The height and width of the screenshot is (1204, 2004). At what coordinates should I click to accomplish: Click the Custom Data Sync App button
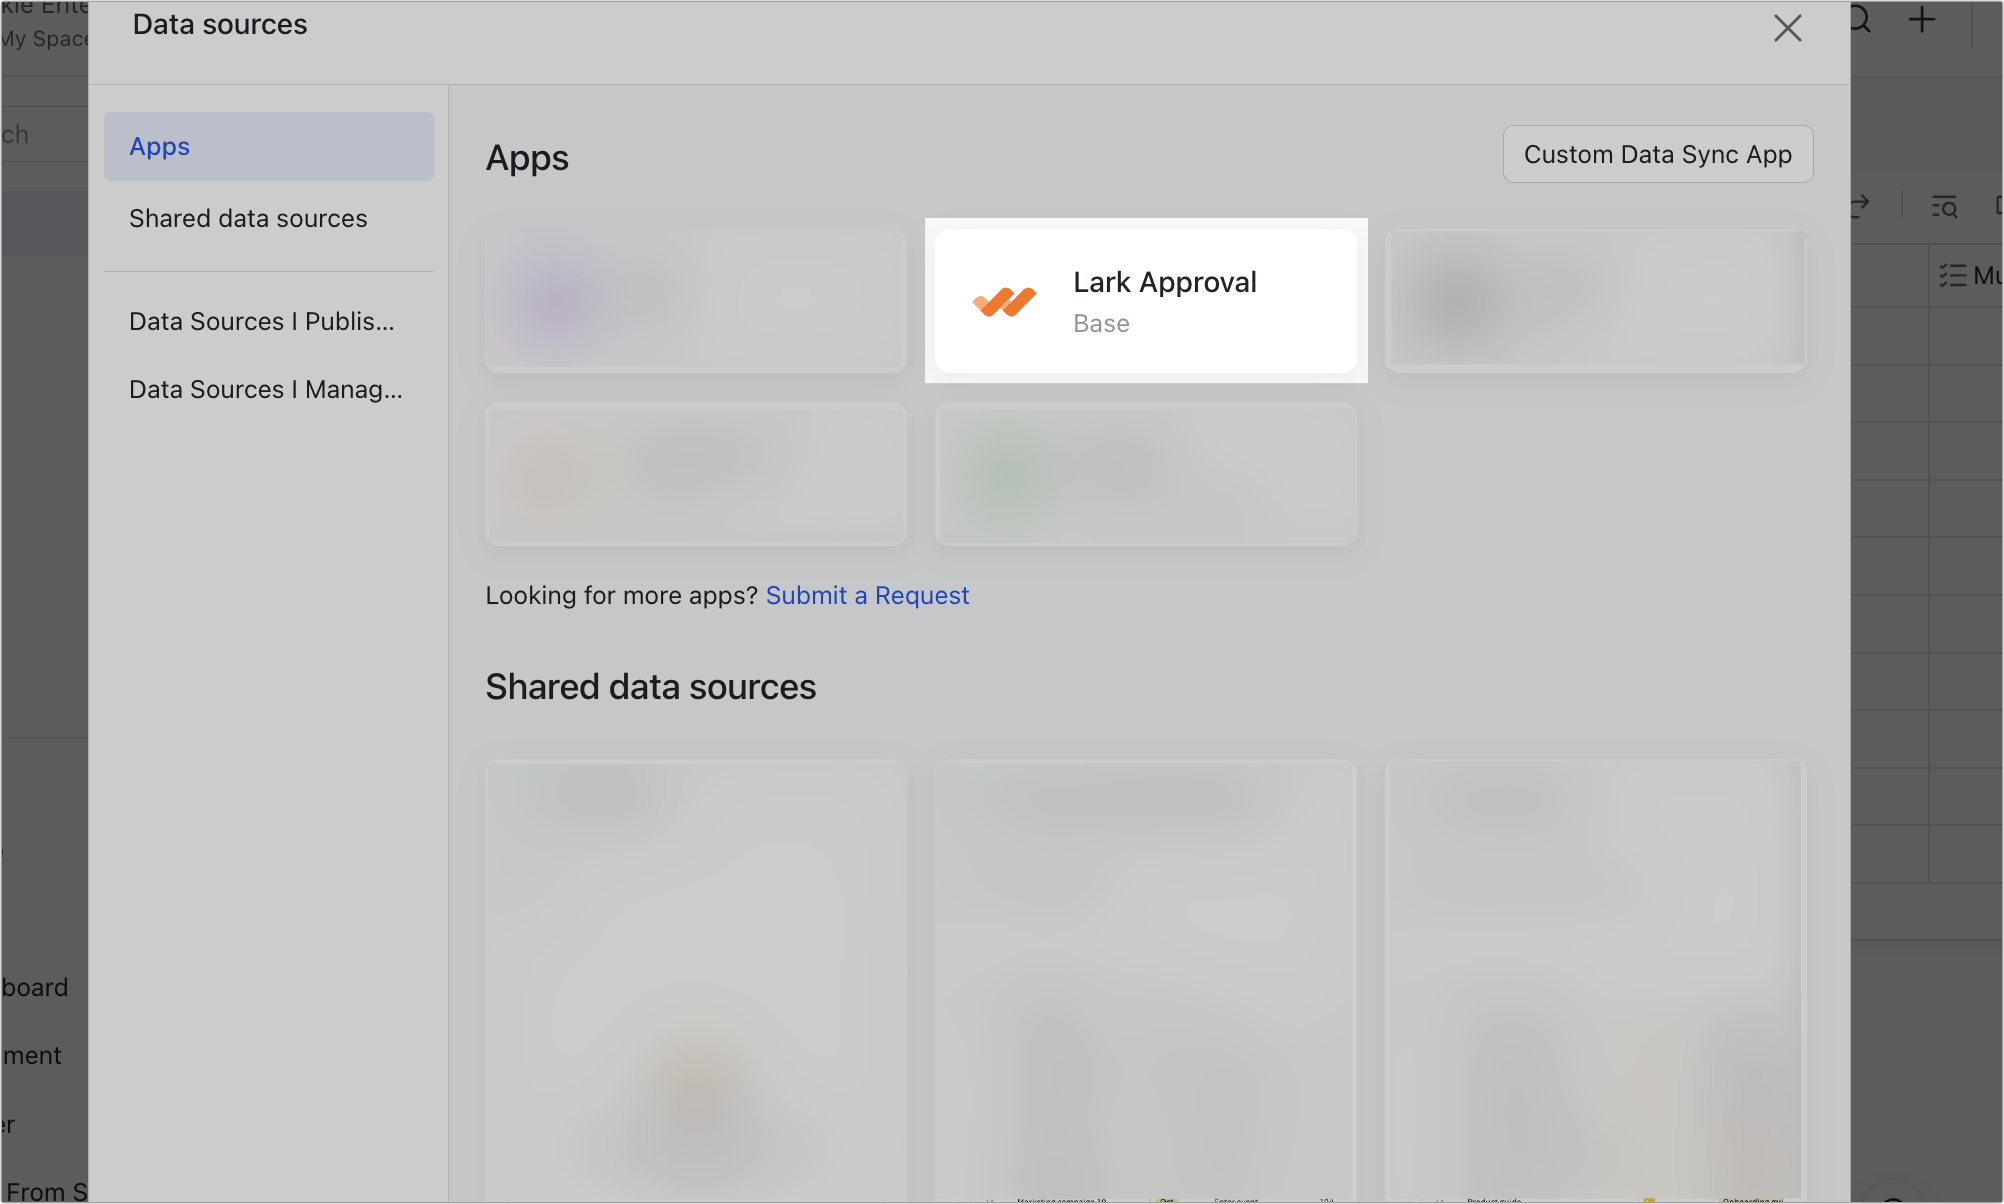coord(1656,154)
